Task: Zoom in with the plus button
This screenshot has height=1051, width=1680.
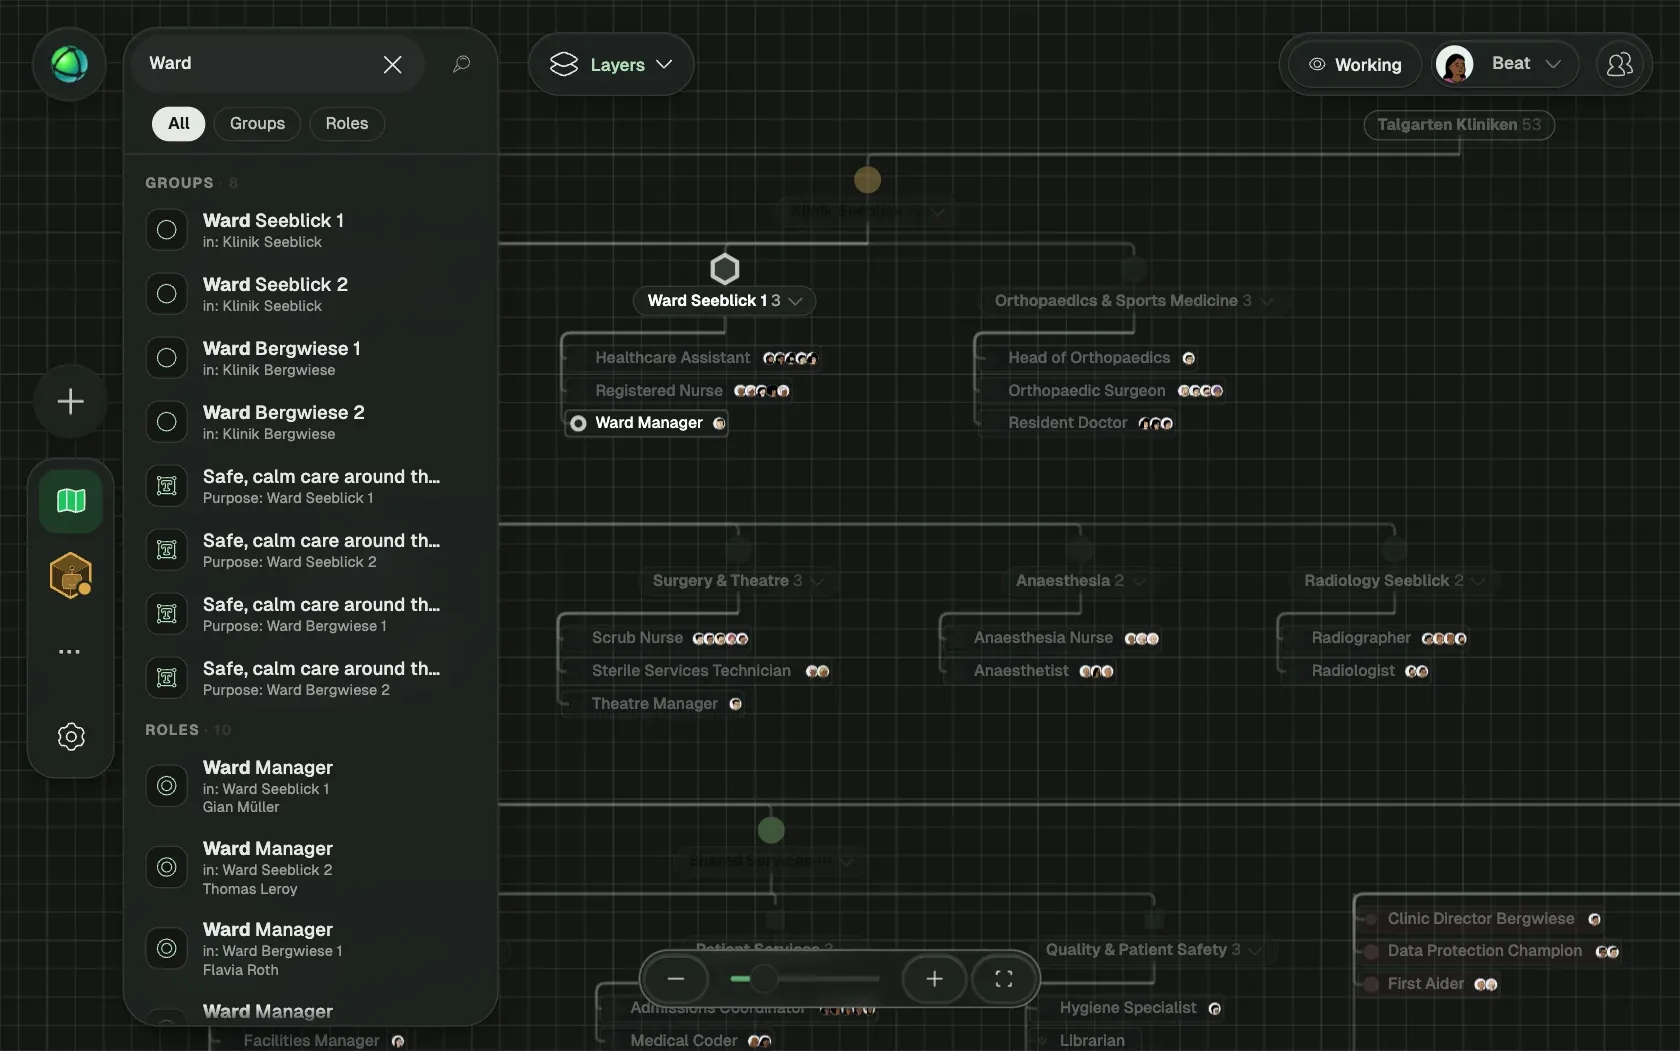Action: click(x=935, y=979)
